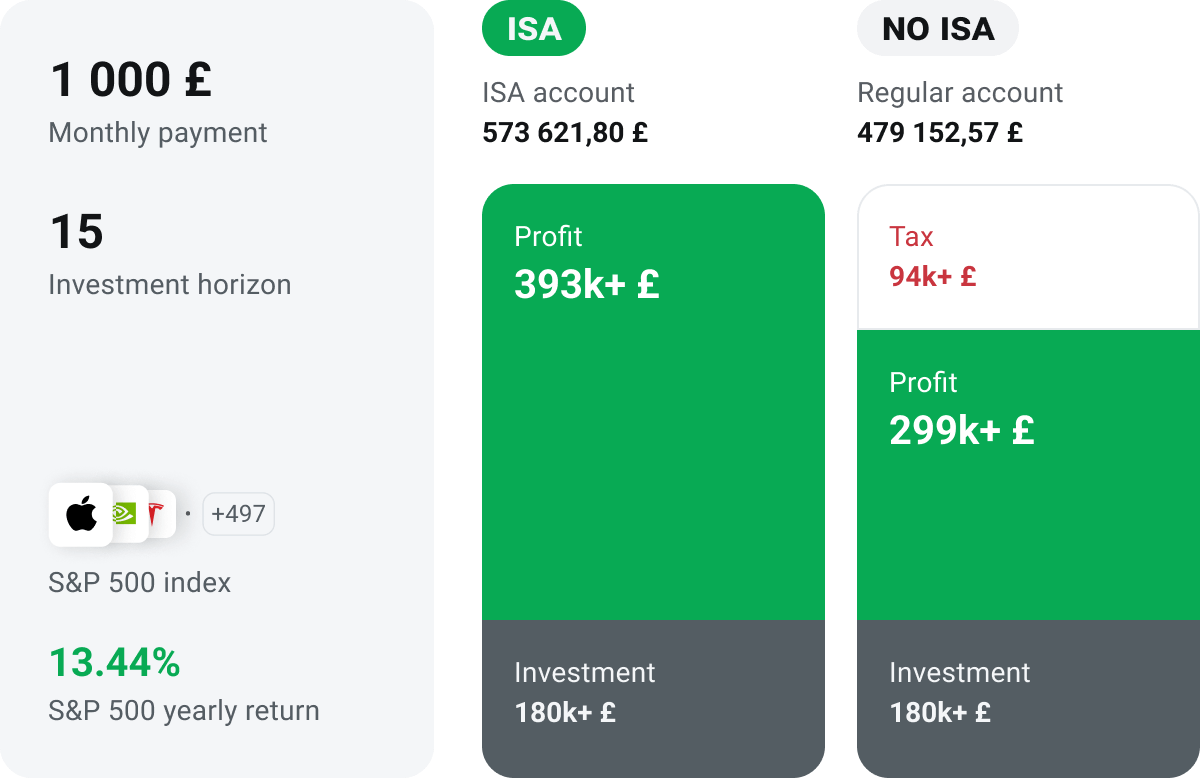The width and height of the screenshot is (1200, 778).
Task: Enable the S&P 500 index selection
Action: (x=139, y=582)
